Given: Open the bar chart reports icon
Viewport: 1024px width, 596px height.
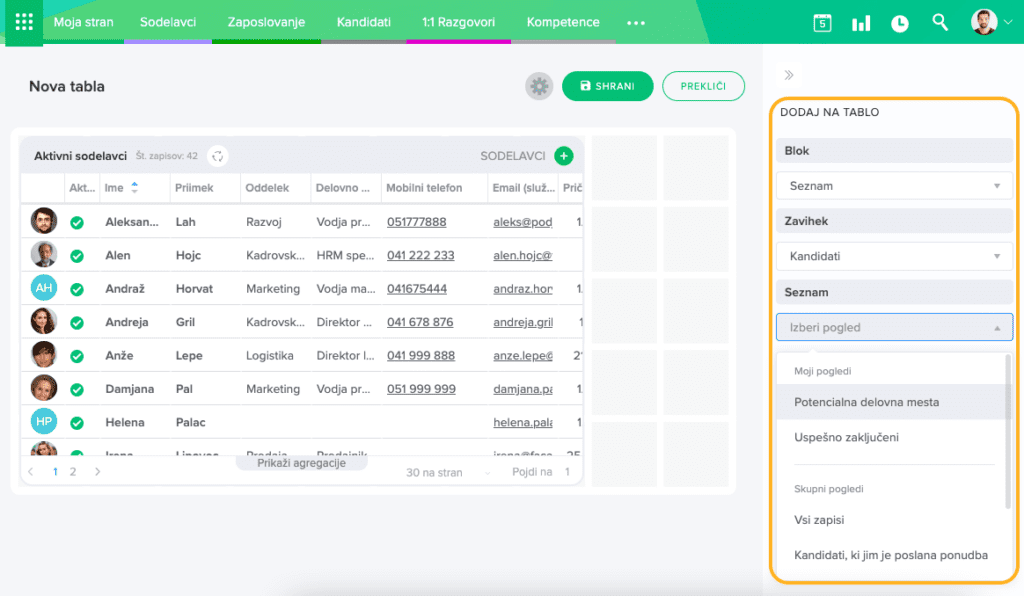Looking at the screenshot, I should click(x=860, y=23).
